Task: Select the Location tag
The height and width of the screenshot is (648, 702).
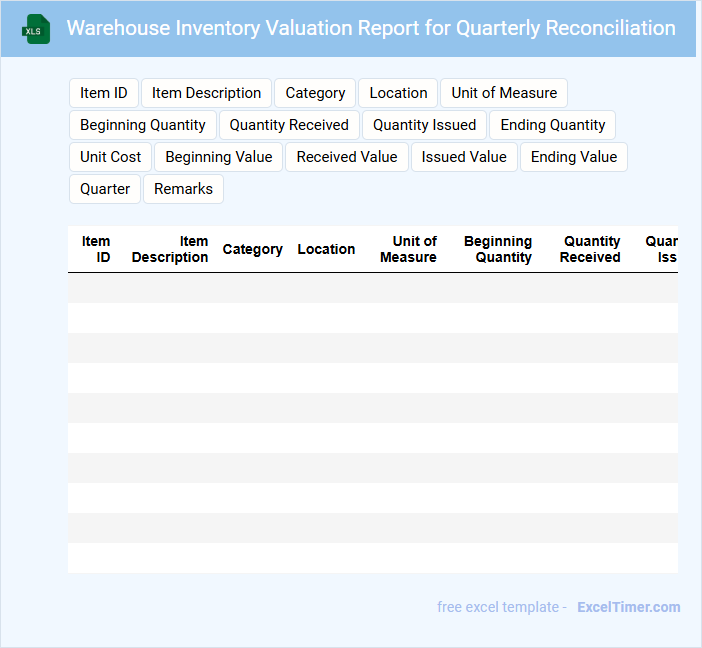Action: 398,93
